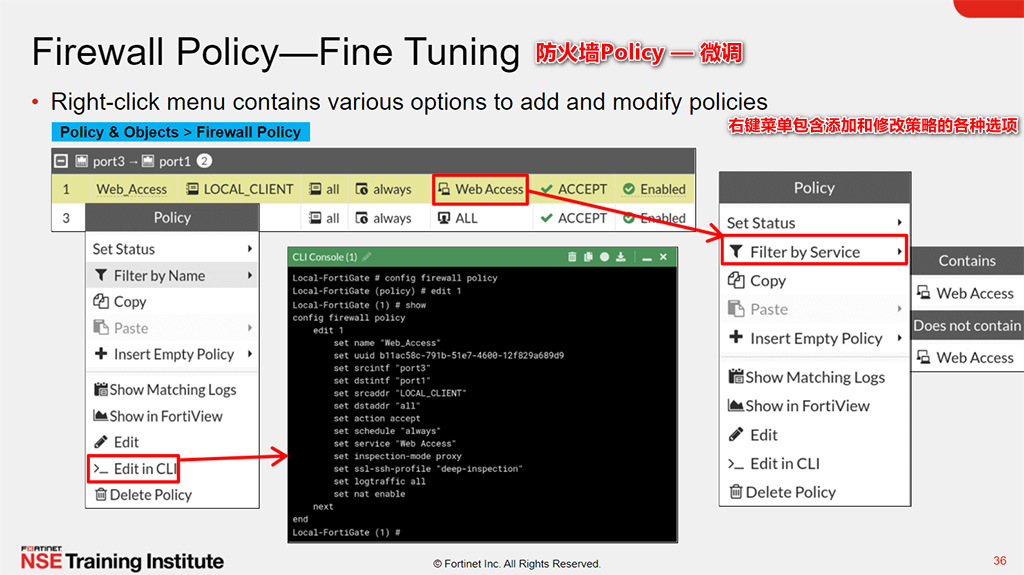Click Show Matching Logs in right menu
The width and height of the screenshot is (1024, 575).
pyautogui.click(x=814, y=377)
